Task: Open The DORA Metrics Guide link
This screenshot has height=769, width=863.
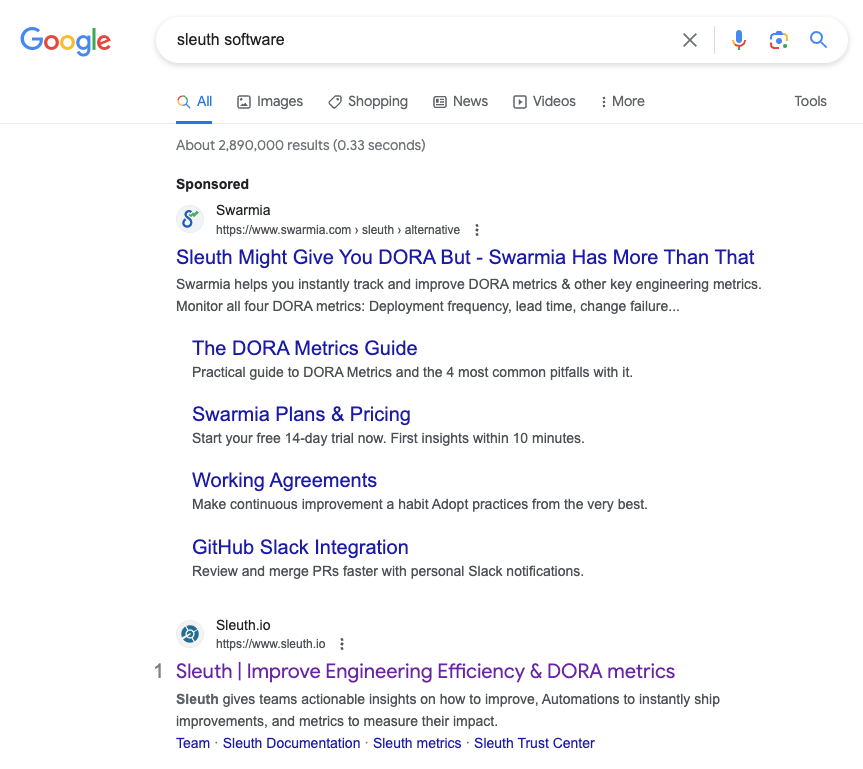Action: click(x=304, y=348)
